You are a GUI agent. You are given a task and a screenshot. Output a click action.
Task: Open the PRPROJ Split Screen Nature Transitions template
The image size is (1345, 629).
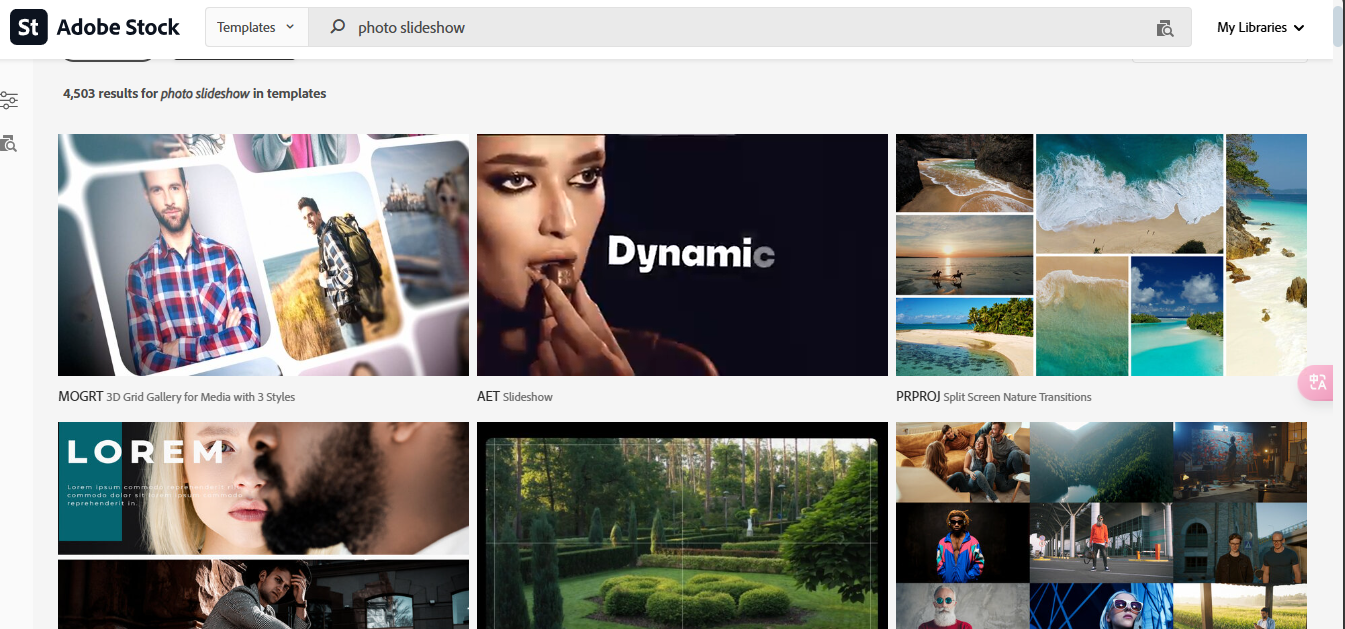(993, 396)
